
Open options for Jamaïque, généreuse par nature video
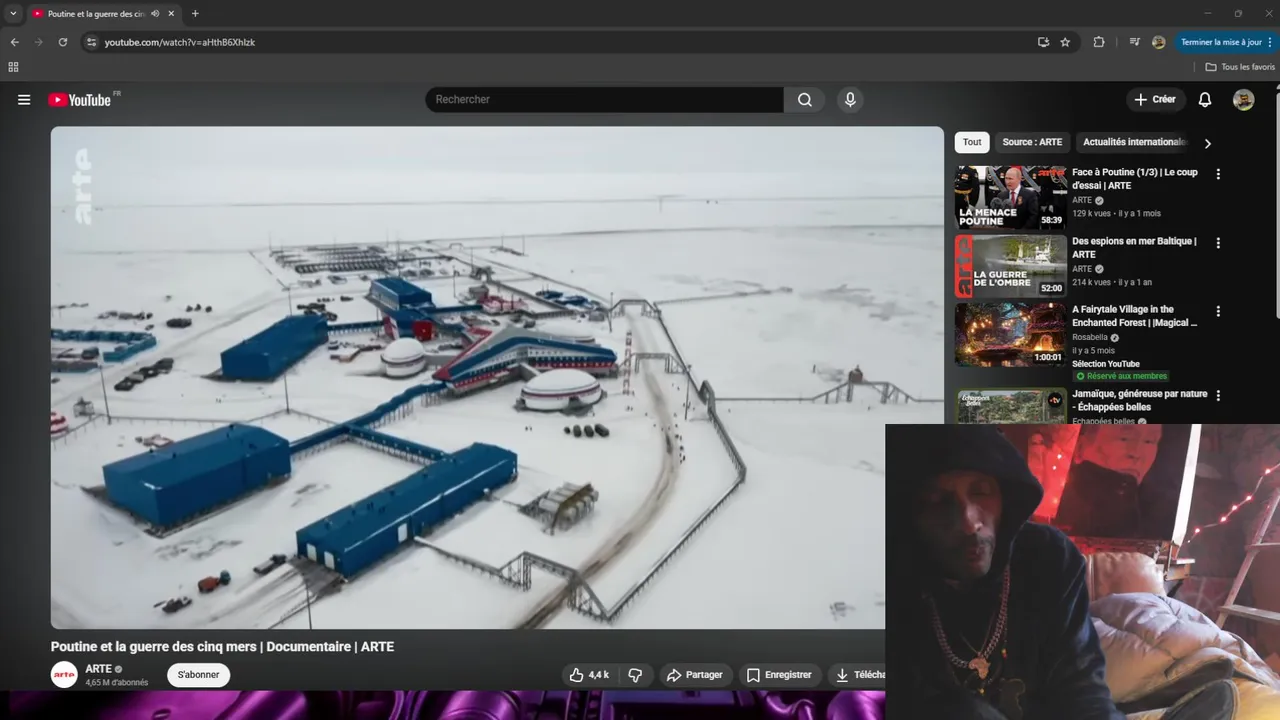[1218, 396]
